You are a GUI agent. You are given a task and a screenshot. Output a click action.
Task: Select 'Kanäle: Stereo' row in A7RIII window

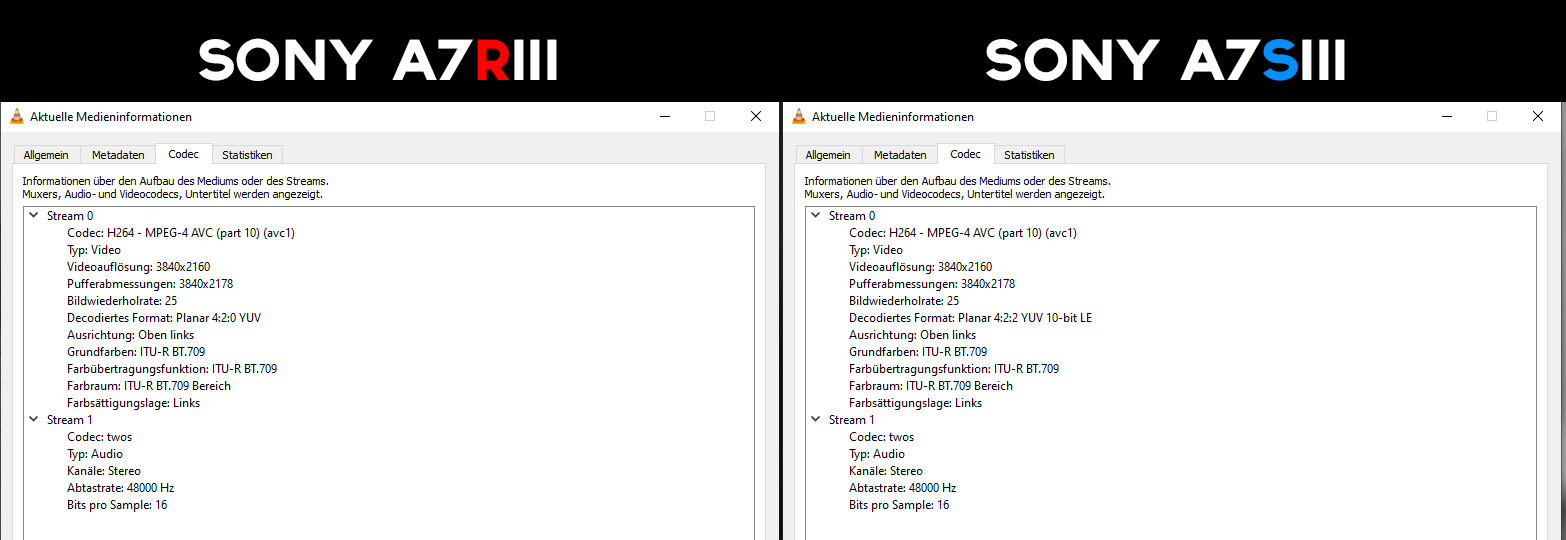pyautogui.click(x=104, y=471)
